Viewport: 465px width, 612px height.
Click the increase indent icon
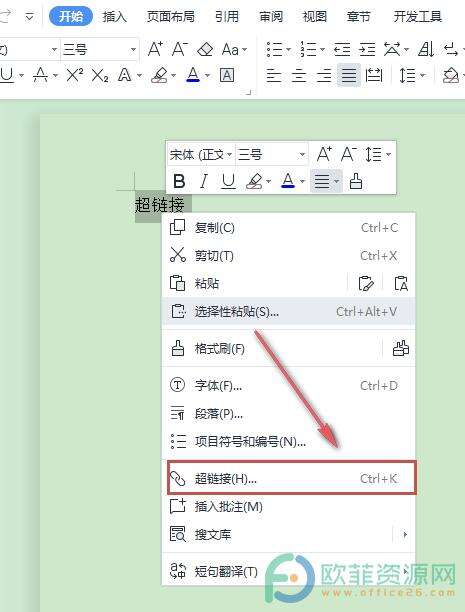pos(367,50)
